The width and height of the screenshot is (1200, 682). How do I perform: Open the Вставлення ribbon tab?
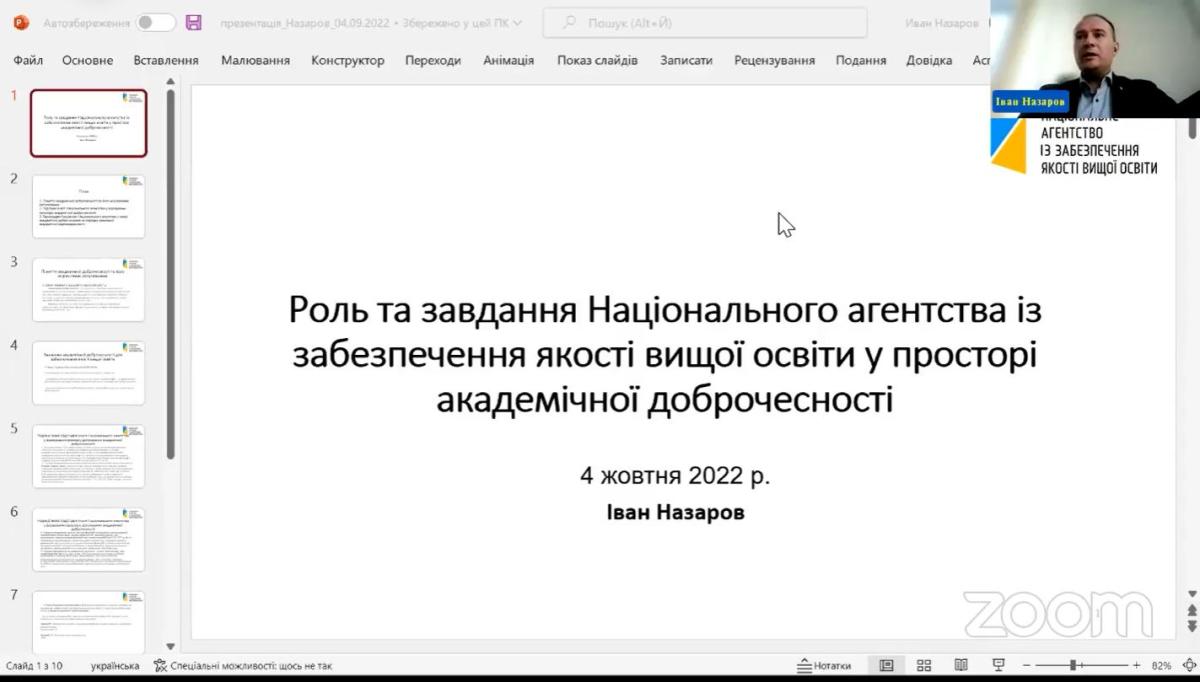point(166,60)
